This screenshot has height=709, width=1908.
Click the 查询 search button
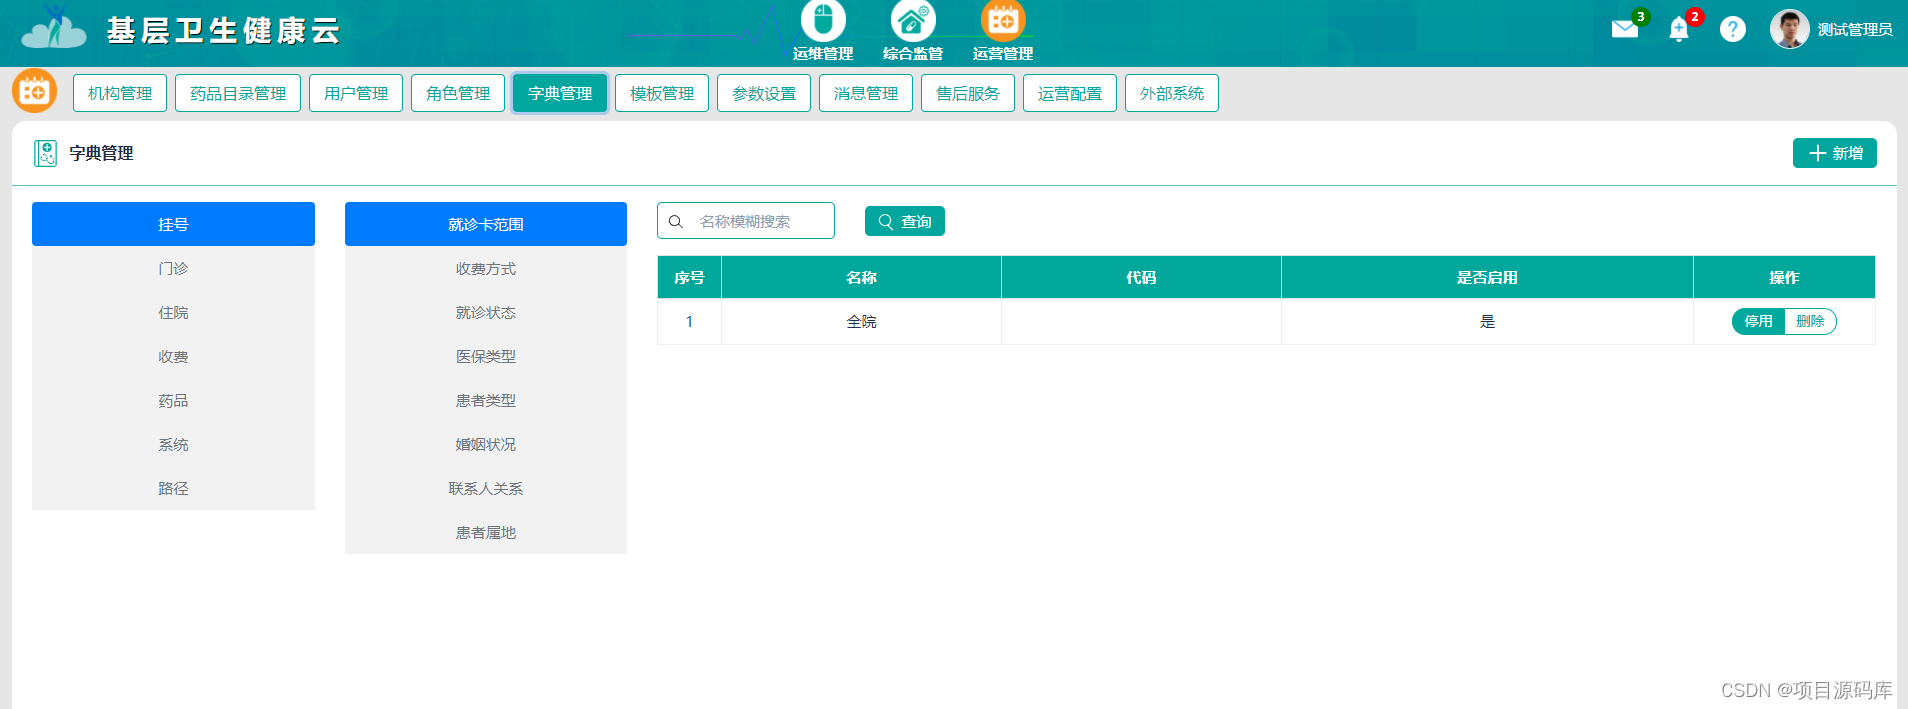(905, 221)
